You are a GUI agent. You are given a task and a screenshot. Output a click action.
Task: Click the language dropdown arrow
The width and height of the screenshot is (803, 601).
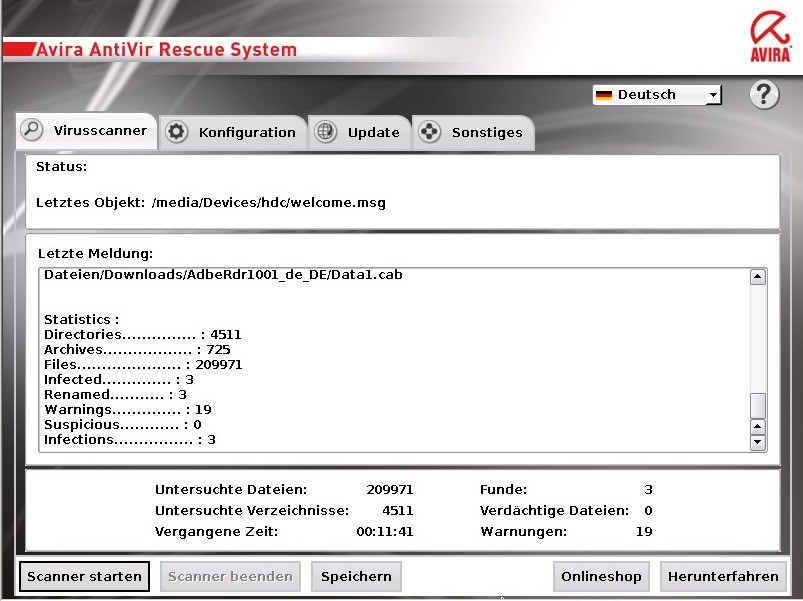713,95
